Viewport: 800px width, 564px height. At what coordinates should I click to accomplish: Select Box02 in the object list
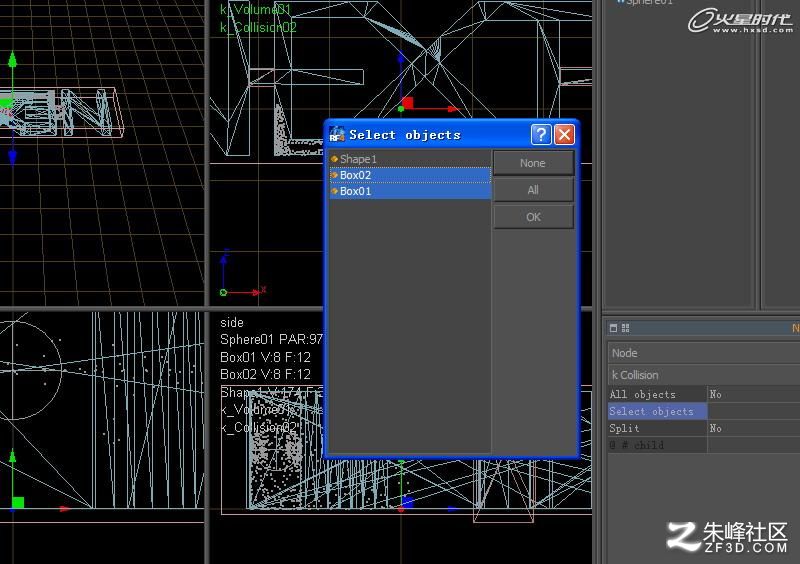point(410,175)
